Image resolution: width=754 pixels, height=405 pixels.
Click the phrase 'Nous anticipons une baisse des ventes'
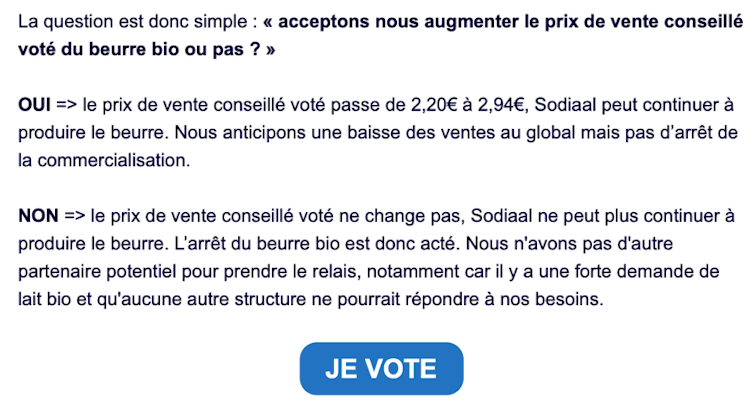point(335,133)
